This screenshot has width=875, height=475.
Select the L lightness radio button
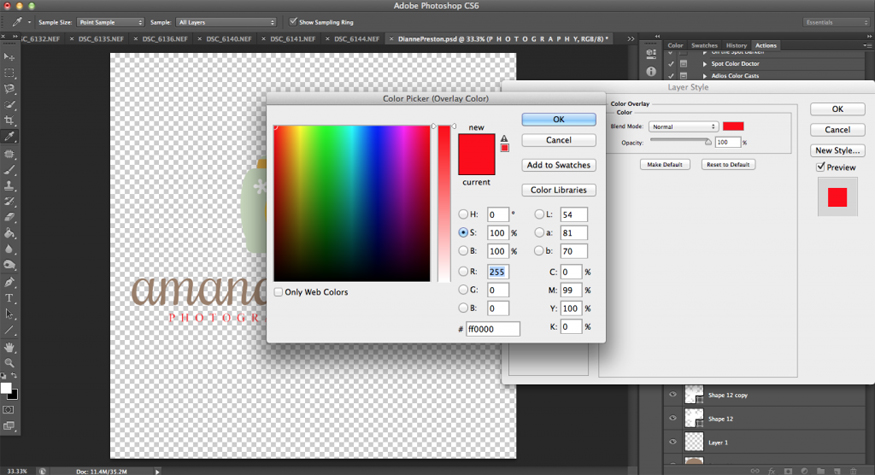(539, 214)
